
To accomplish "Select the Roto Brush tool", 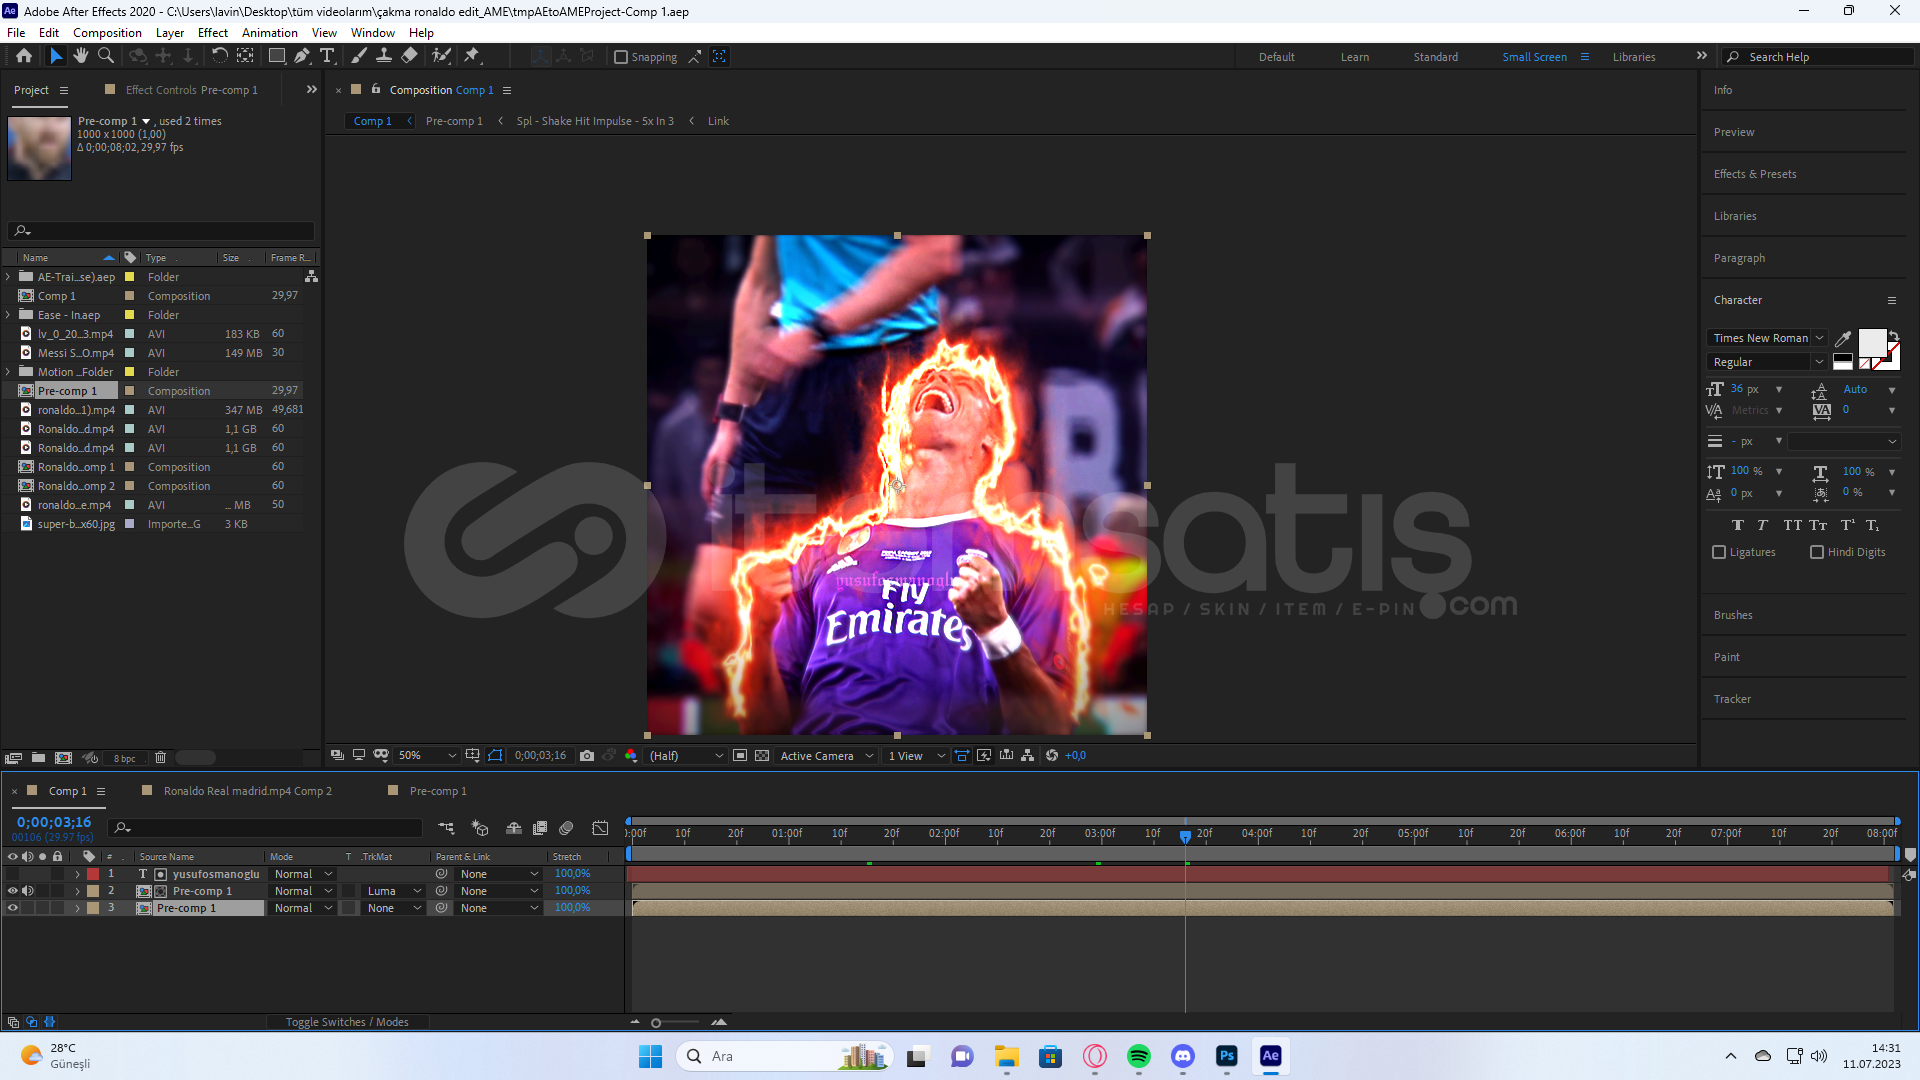I will (441, 56).
